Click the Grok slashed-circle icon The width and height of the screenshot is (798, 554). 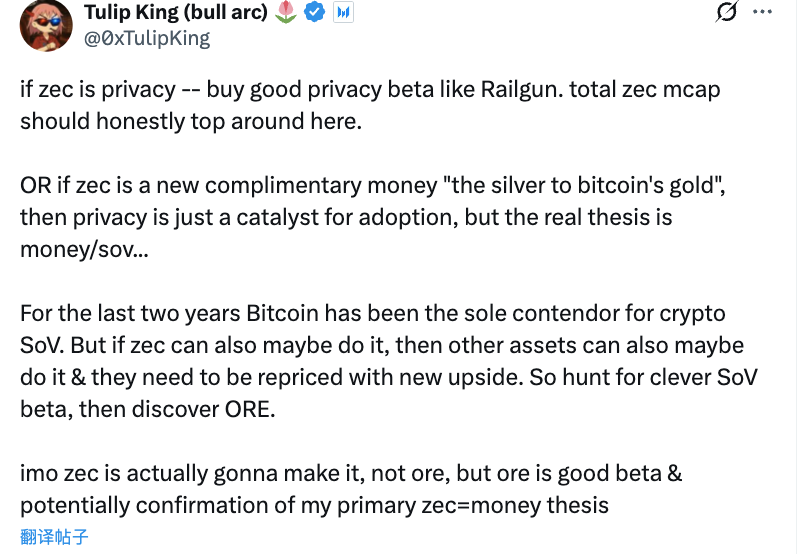click(727, 13)
